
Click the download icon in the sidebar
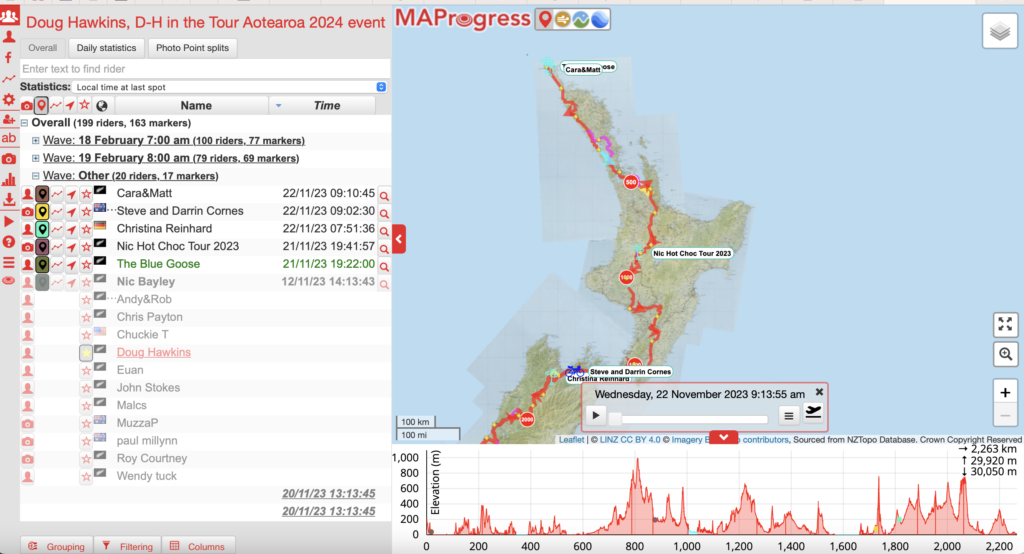(9, 199)
